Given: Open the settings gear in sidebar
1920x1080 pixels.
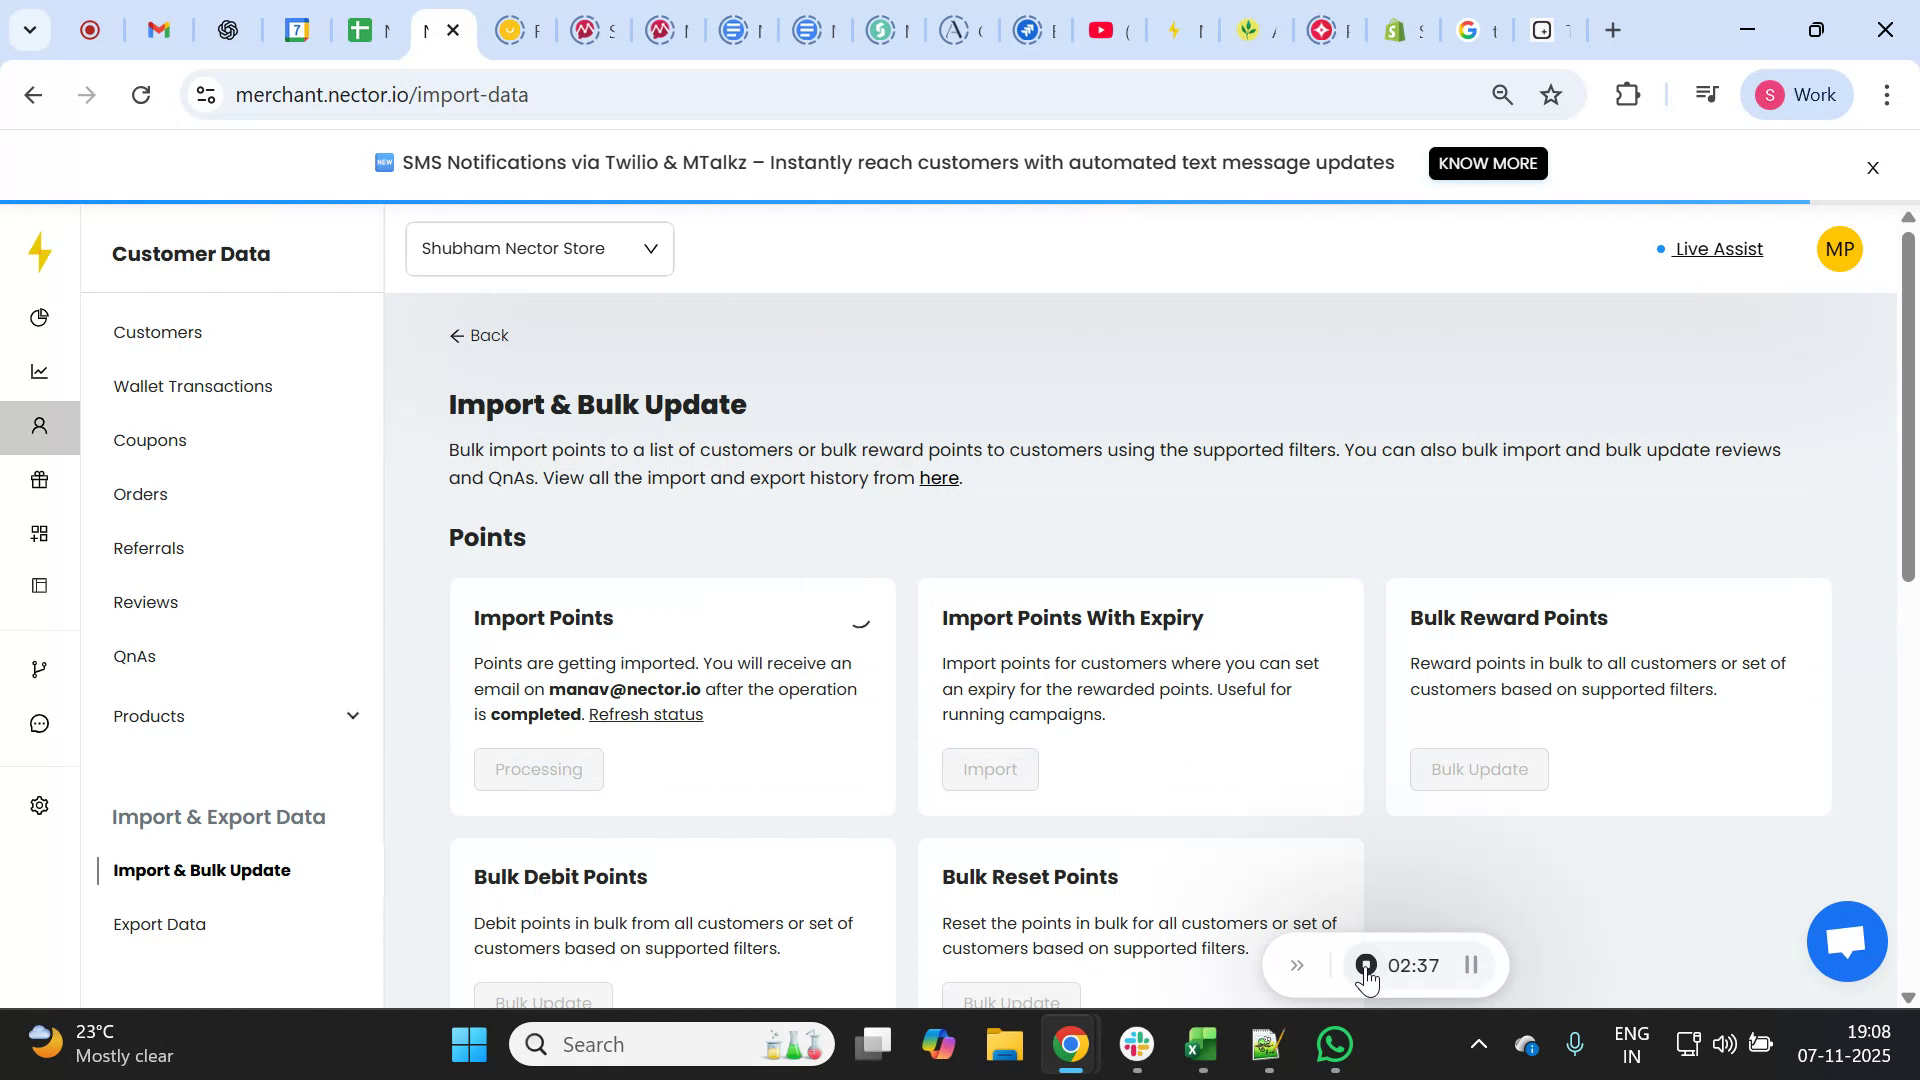Looking at the screenshot, I should coord(40,805).
